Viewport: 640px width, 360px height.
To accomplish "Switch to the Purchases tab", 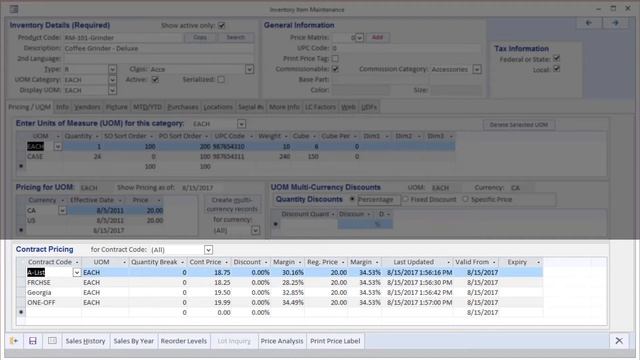I will (x=183, y=107).
